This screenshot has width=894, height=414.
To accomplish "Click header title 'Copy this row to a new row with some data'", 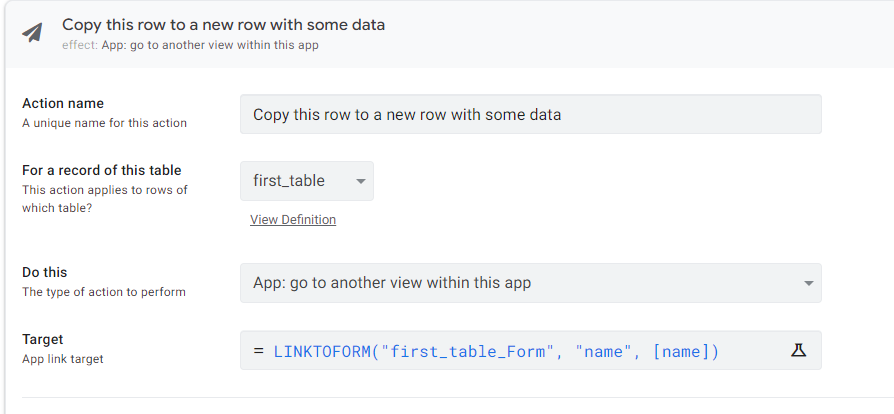I will [224, 25].
